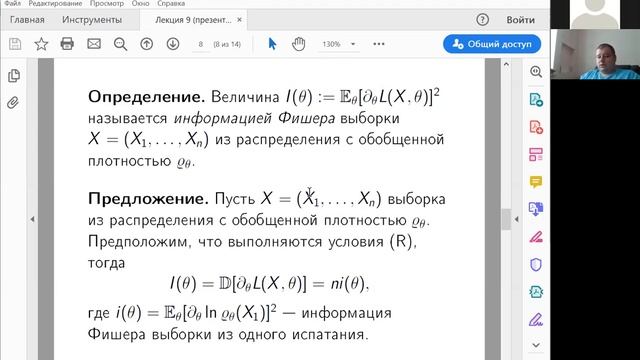Click the 130% zoom value field

click(331, 44)
